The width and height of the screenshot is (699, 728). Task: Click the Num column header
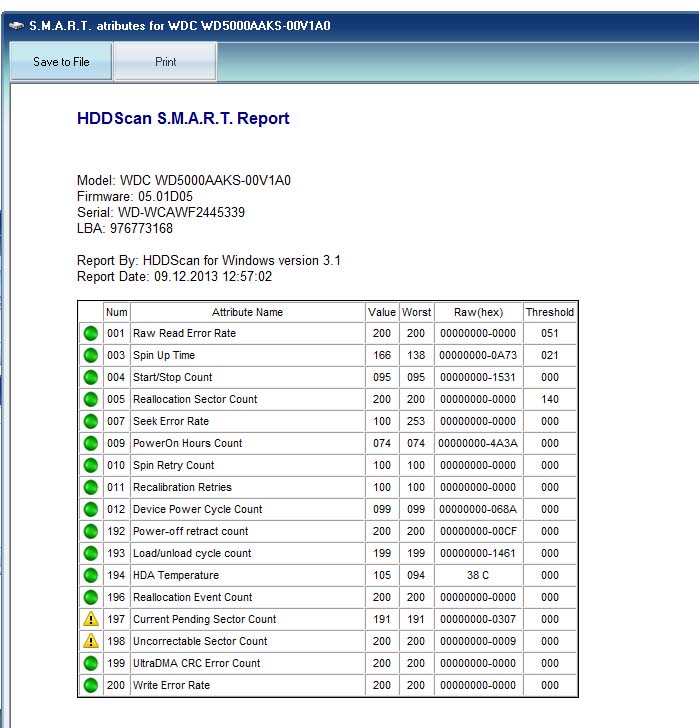(116, 312)
